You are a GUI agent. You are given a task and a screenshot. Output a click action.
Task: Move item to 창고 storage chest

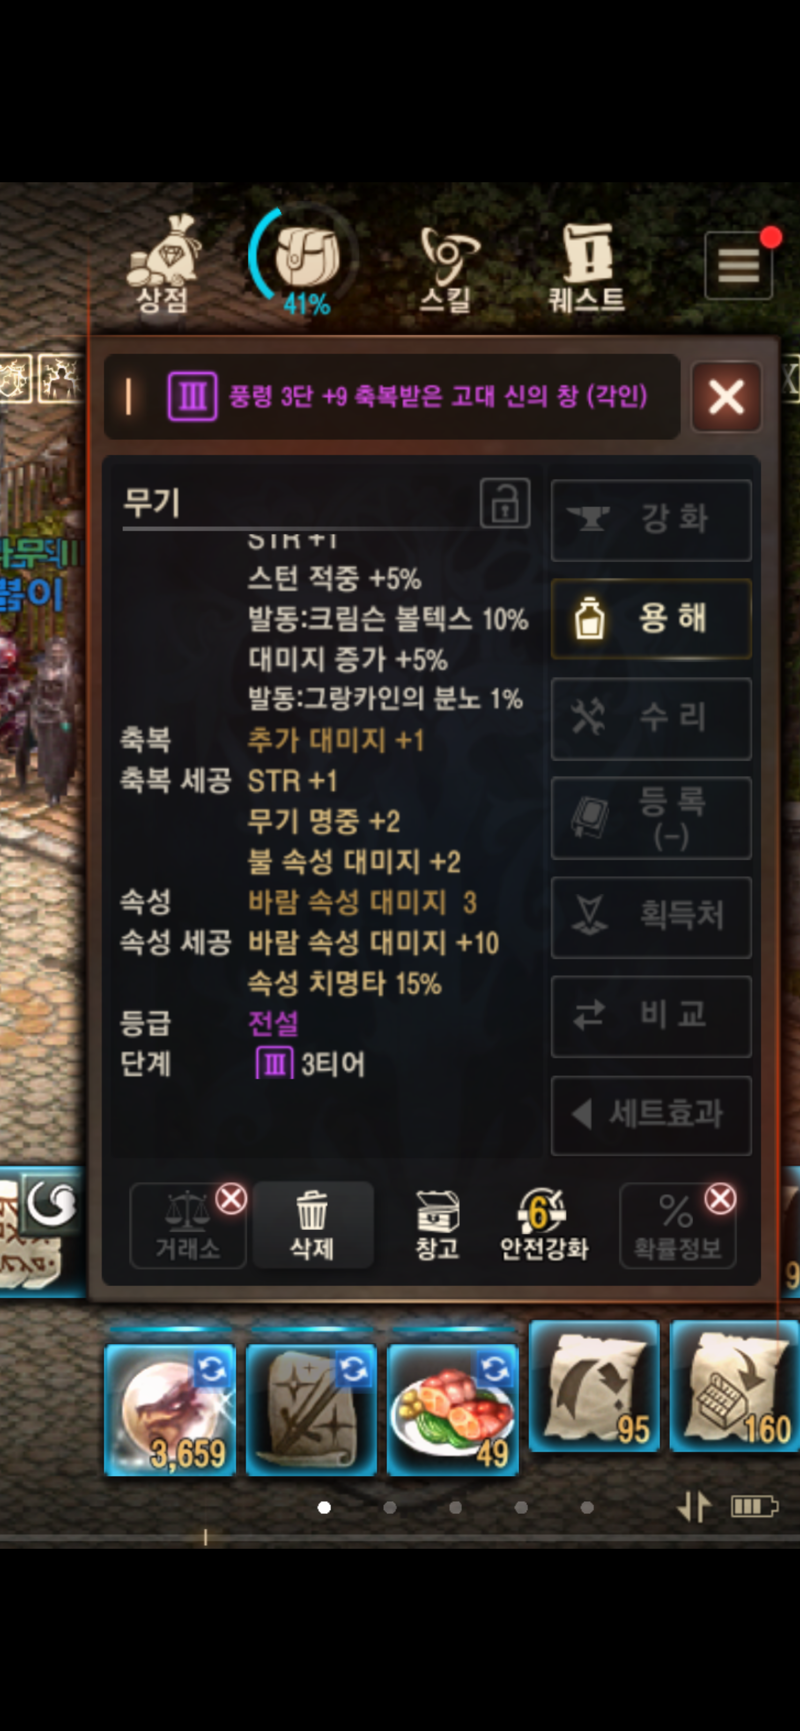[x=437, y=1225]
